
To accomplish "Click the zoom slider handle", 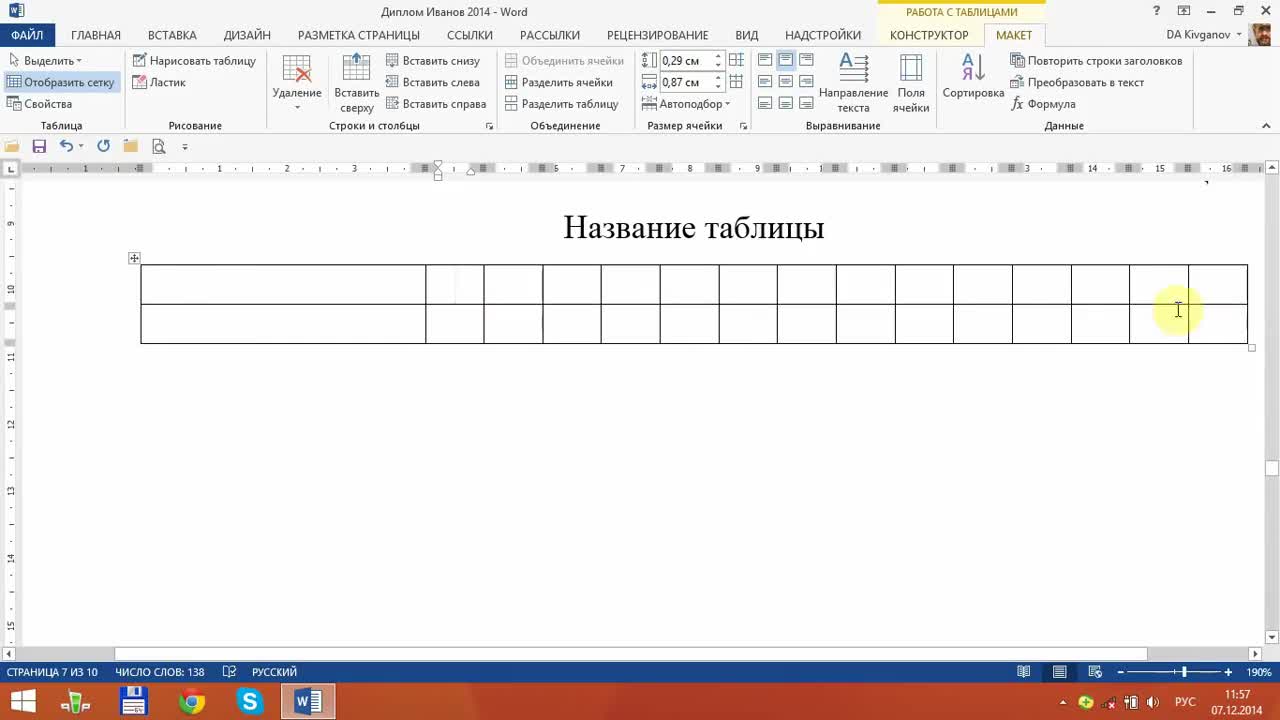I will click(x=1184, y=672).
